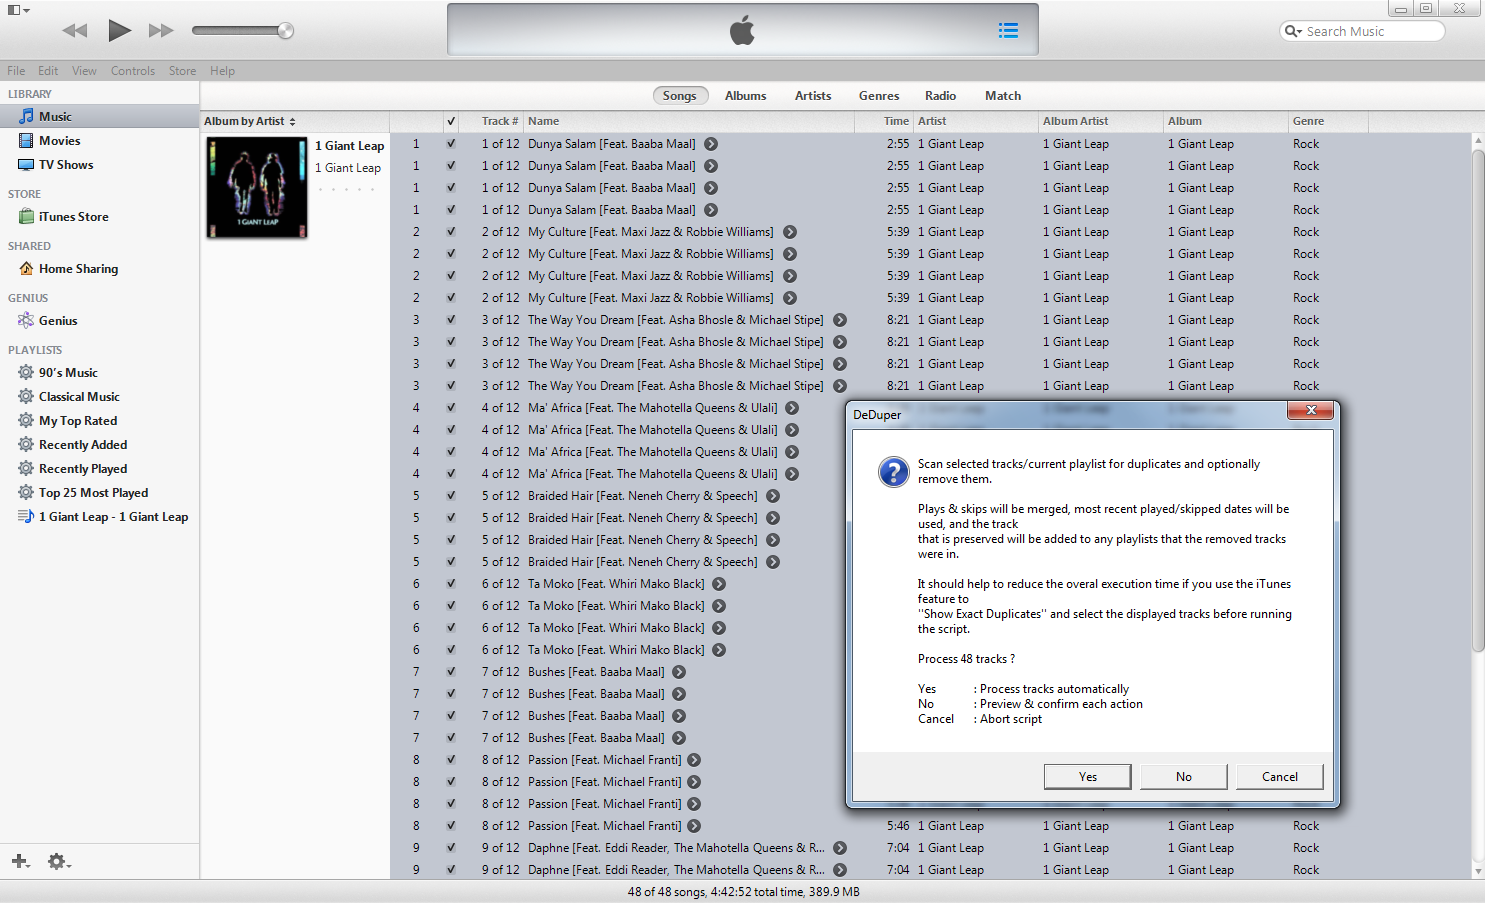Start playback with the Play button
This screenshot has height=903, width=1485.
119,31
